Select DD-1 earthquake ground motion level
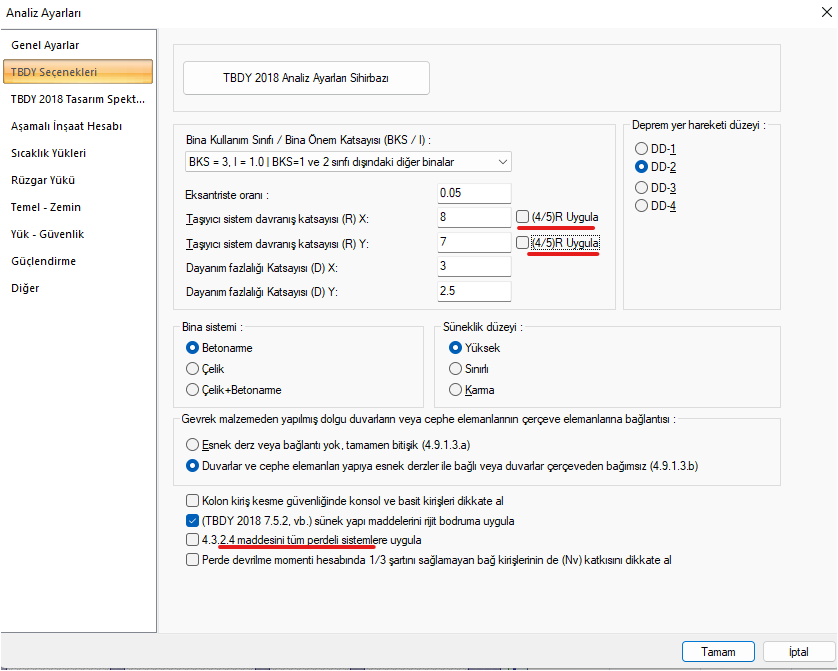The width and height of the screenshot is (838, 671). pyautogui.click(x=642, y=149)
